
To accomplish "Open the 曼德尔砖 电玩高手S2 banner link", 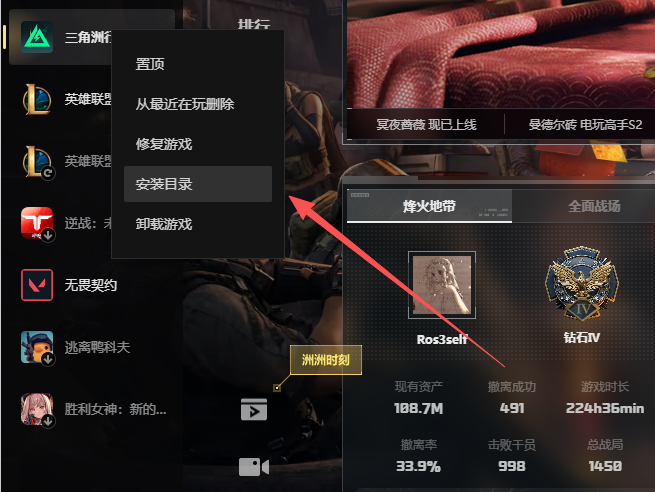I will [585, 124].
